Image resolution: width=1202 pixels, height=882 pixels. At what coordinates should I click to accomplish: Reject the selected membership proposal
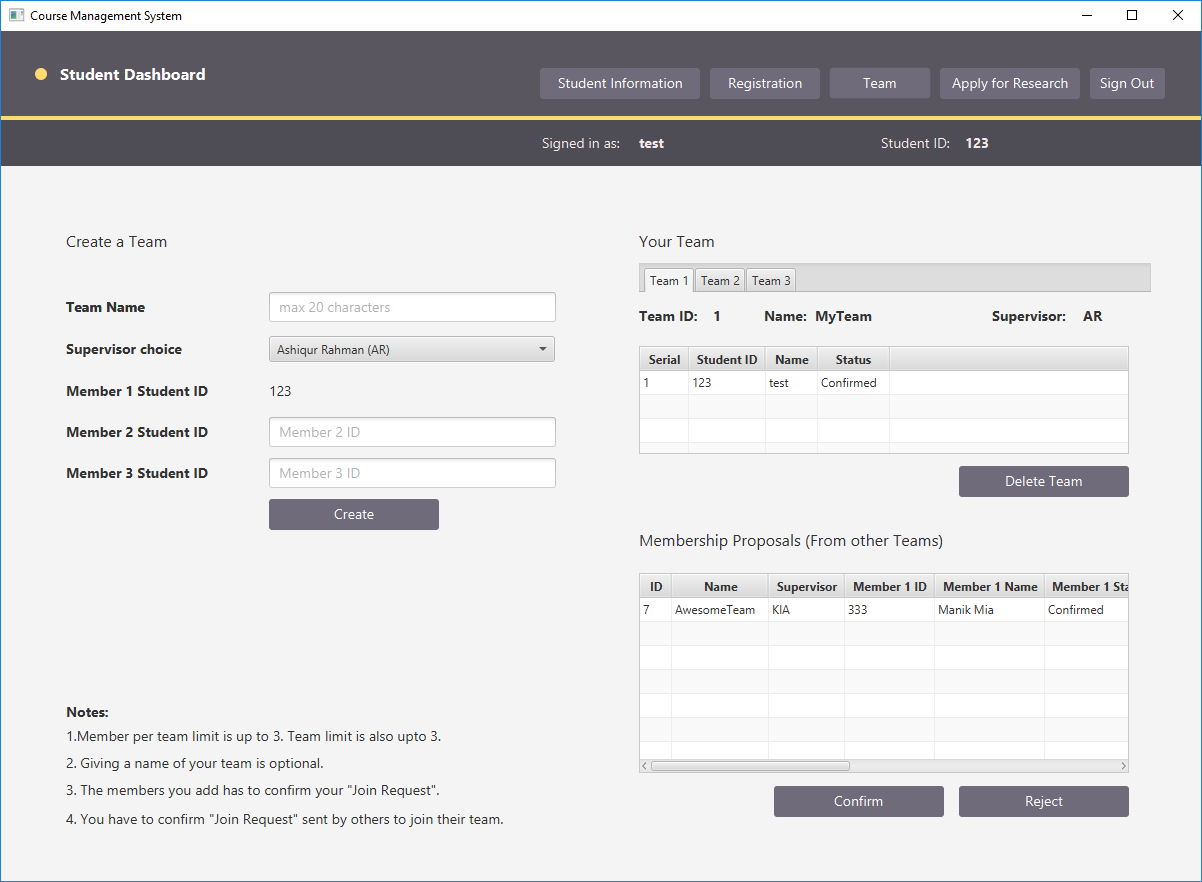(x=1044, y=801)
